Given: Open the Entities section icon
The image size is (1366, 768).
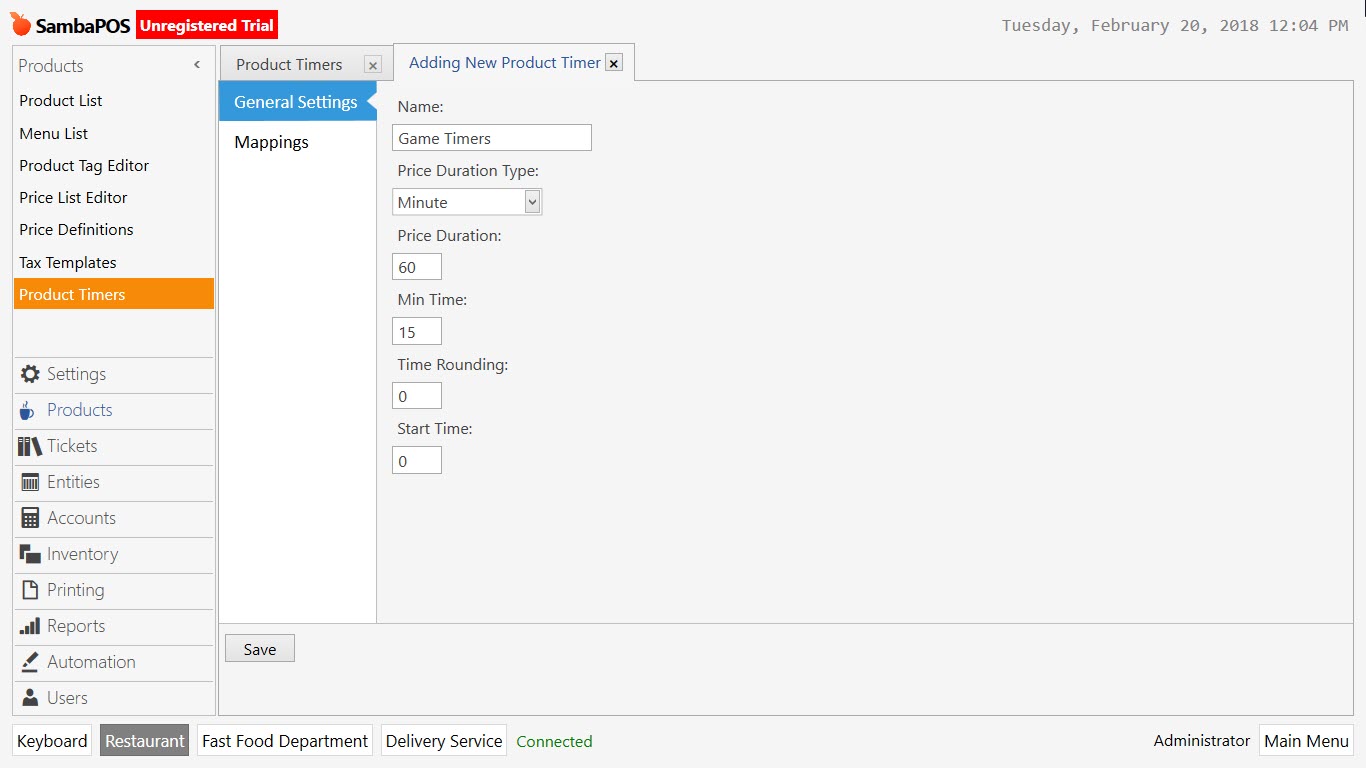Looking at the screenshot, I should (30, 482).
